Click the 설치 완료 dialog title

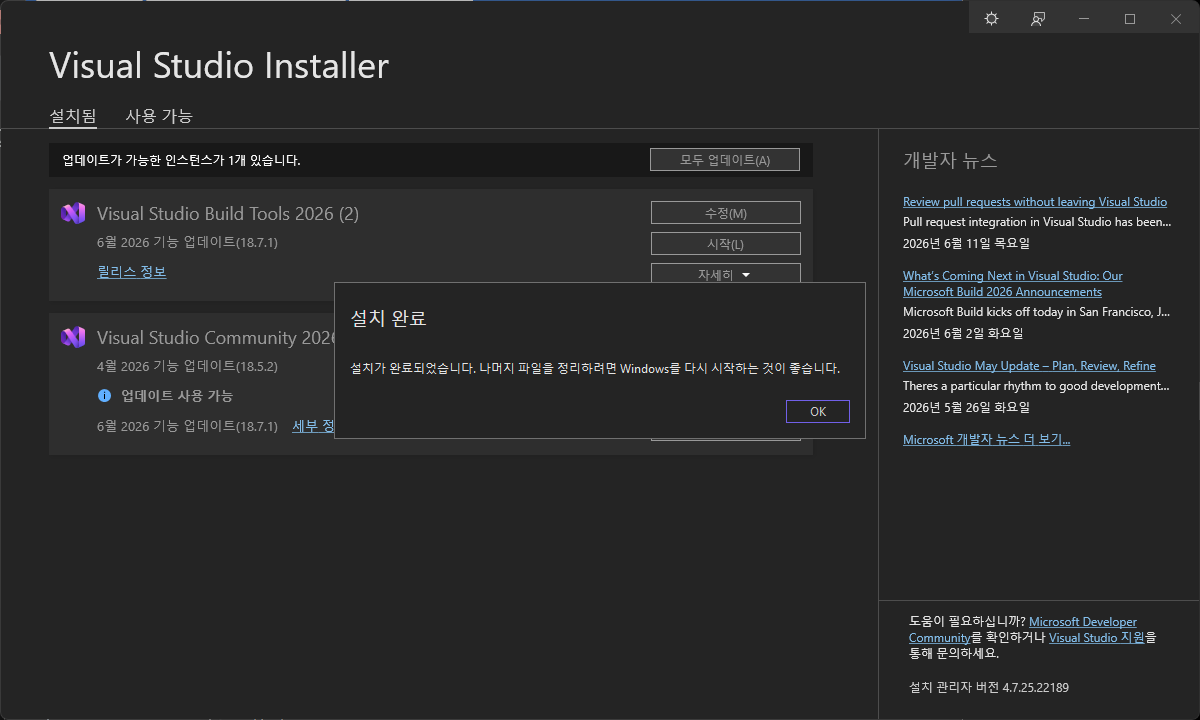tap(389, 318)
